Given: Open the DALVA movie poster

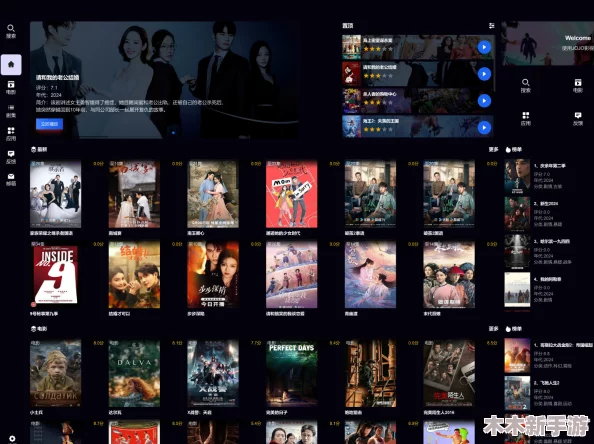Looking at the screenshot, I should 134,374.
